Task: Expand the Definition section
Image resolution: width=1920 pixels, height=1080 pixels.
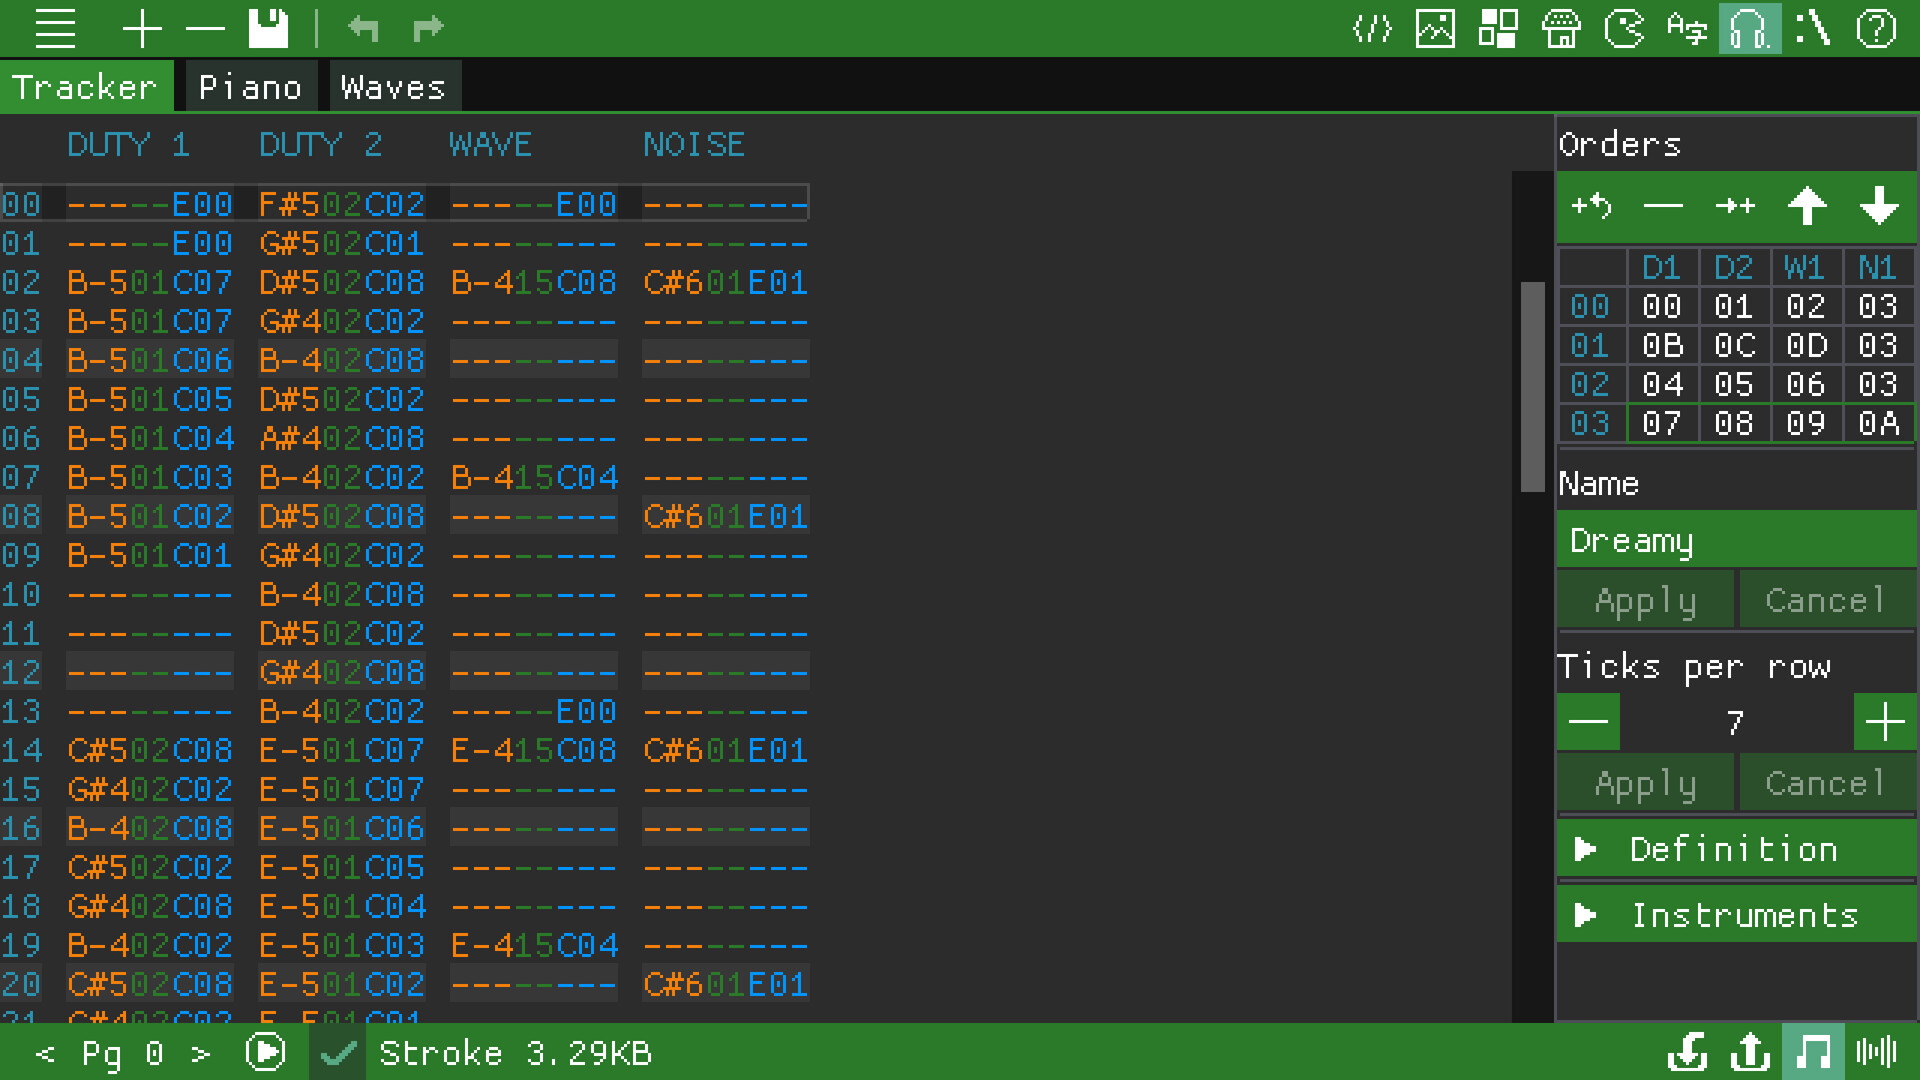Action: coord(1735,849)
